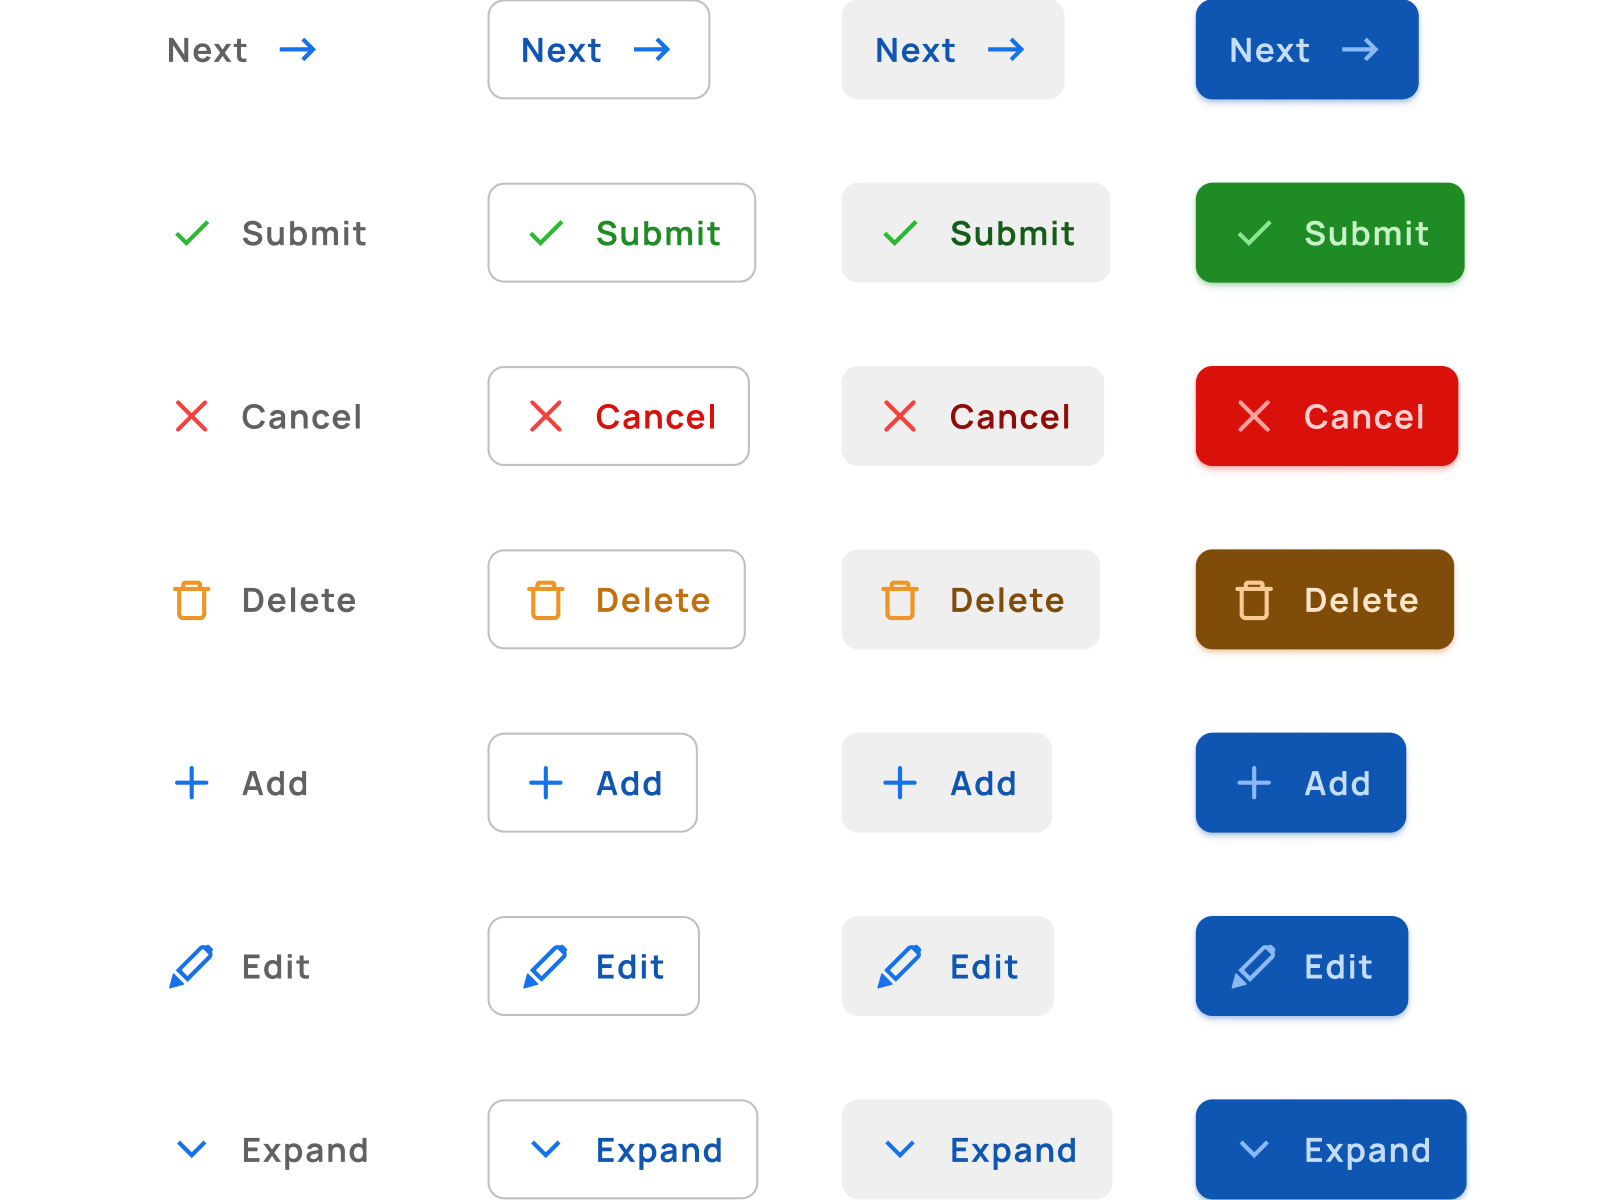Click the pencil icon on the blue Edit button
This screenshot has height=1200, width=1600.
(x=1255, y=966)
